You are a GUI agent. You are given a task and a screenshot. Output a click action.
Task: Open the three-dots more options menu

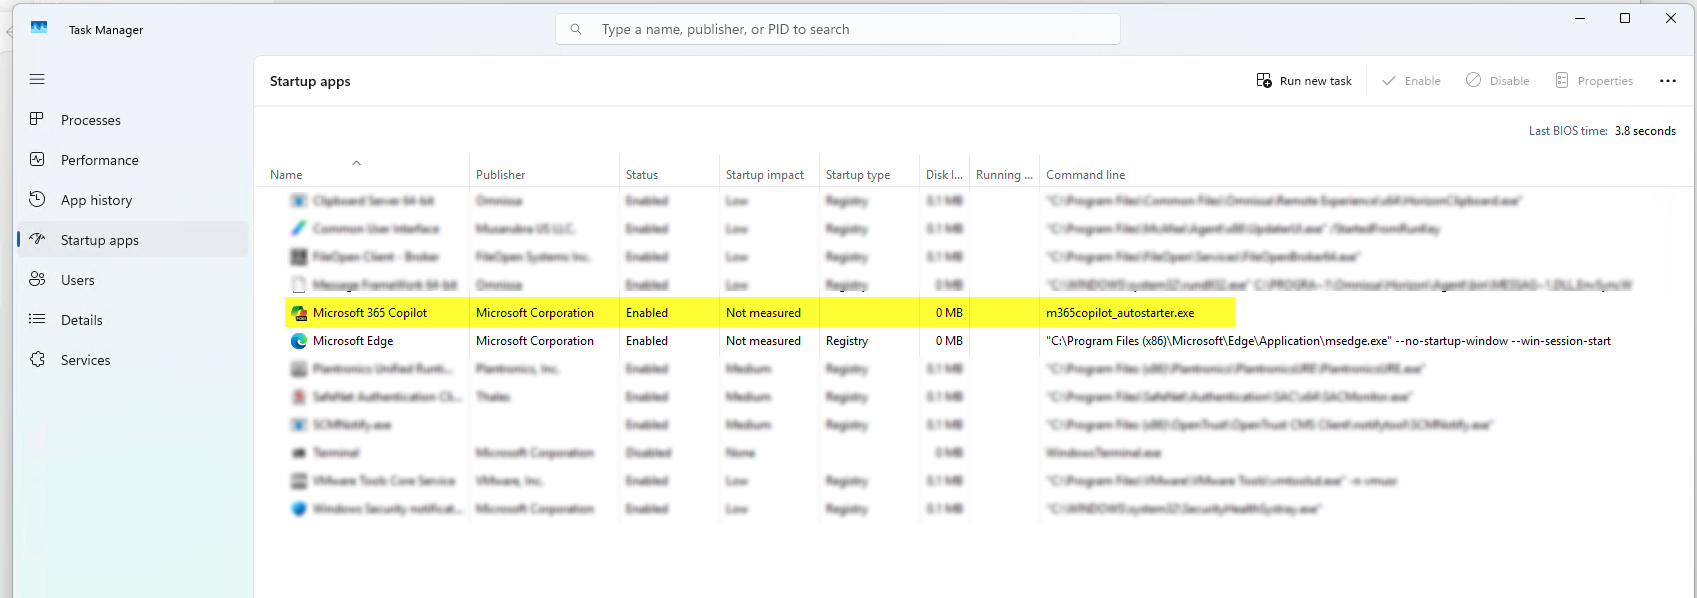click(x=1667, y=81)
